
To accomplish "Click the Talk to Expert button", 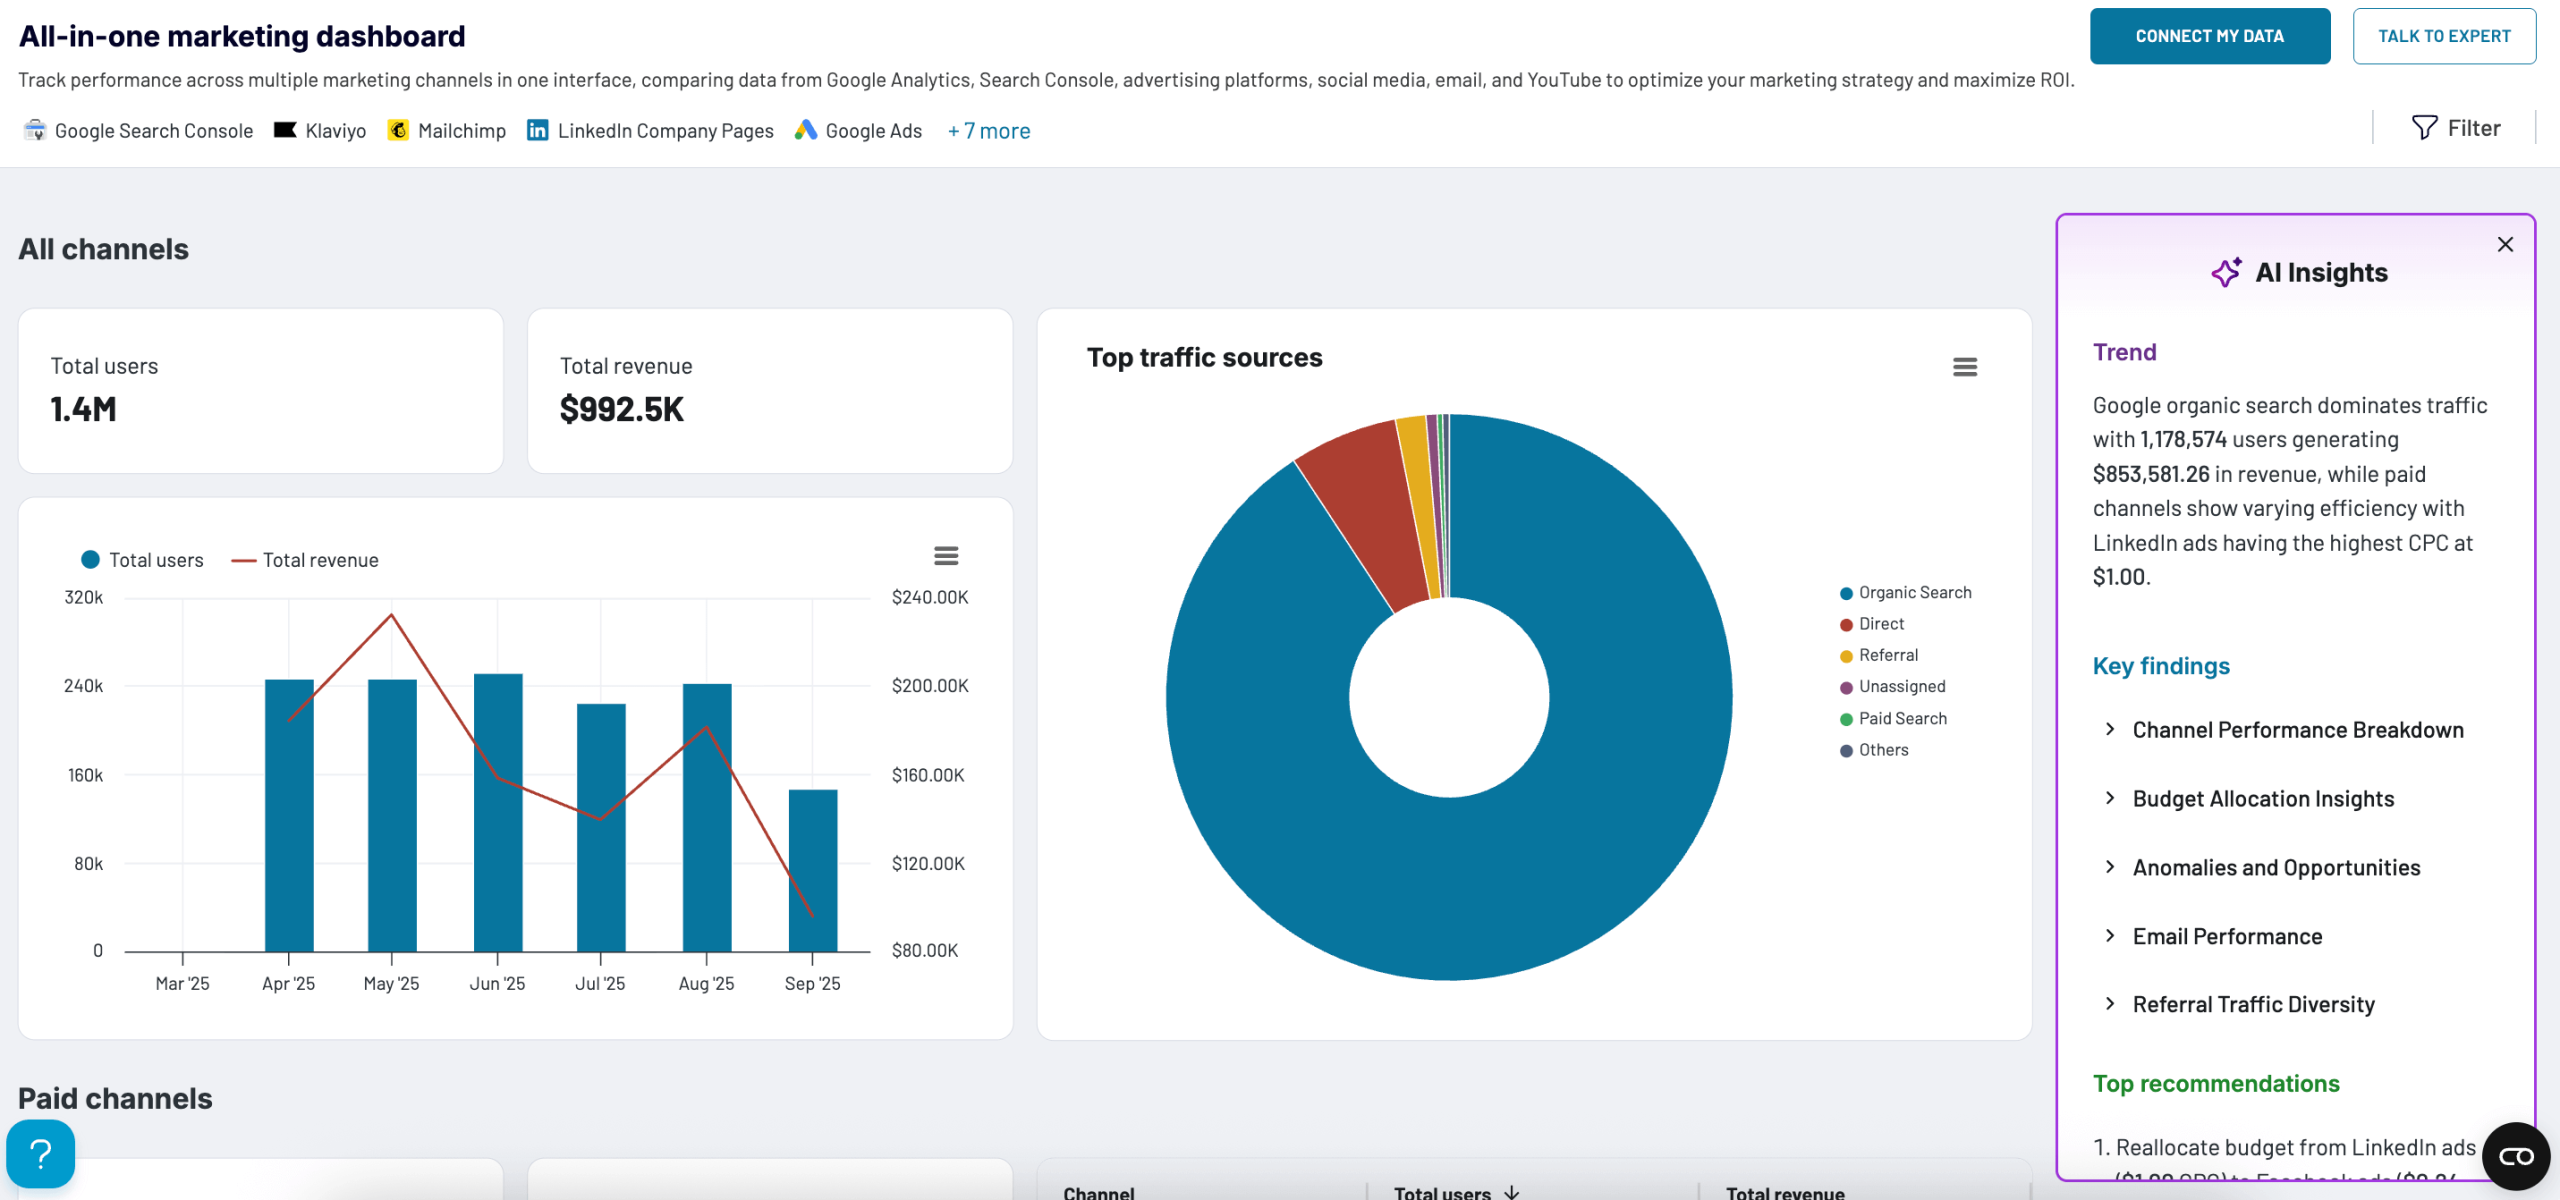I will (x=2443, y=36).
